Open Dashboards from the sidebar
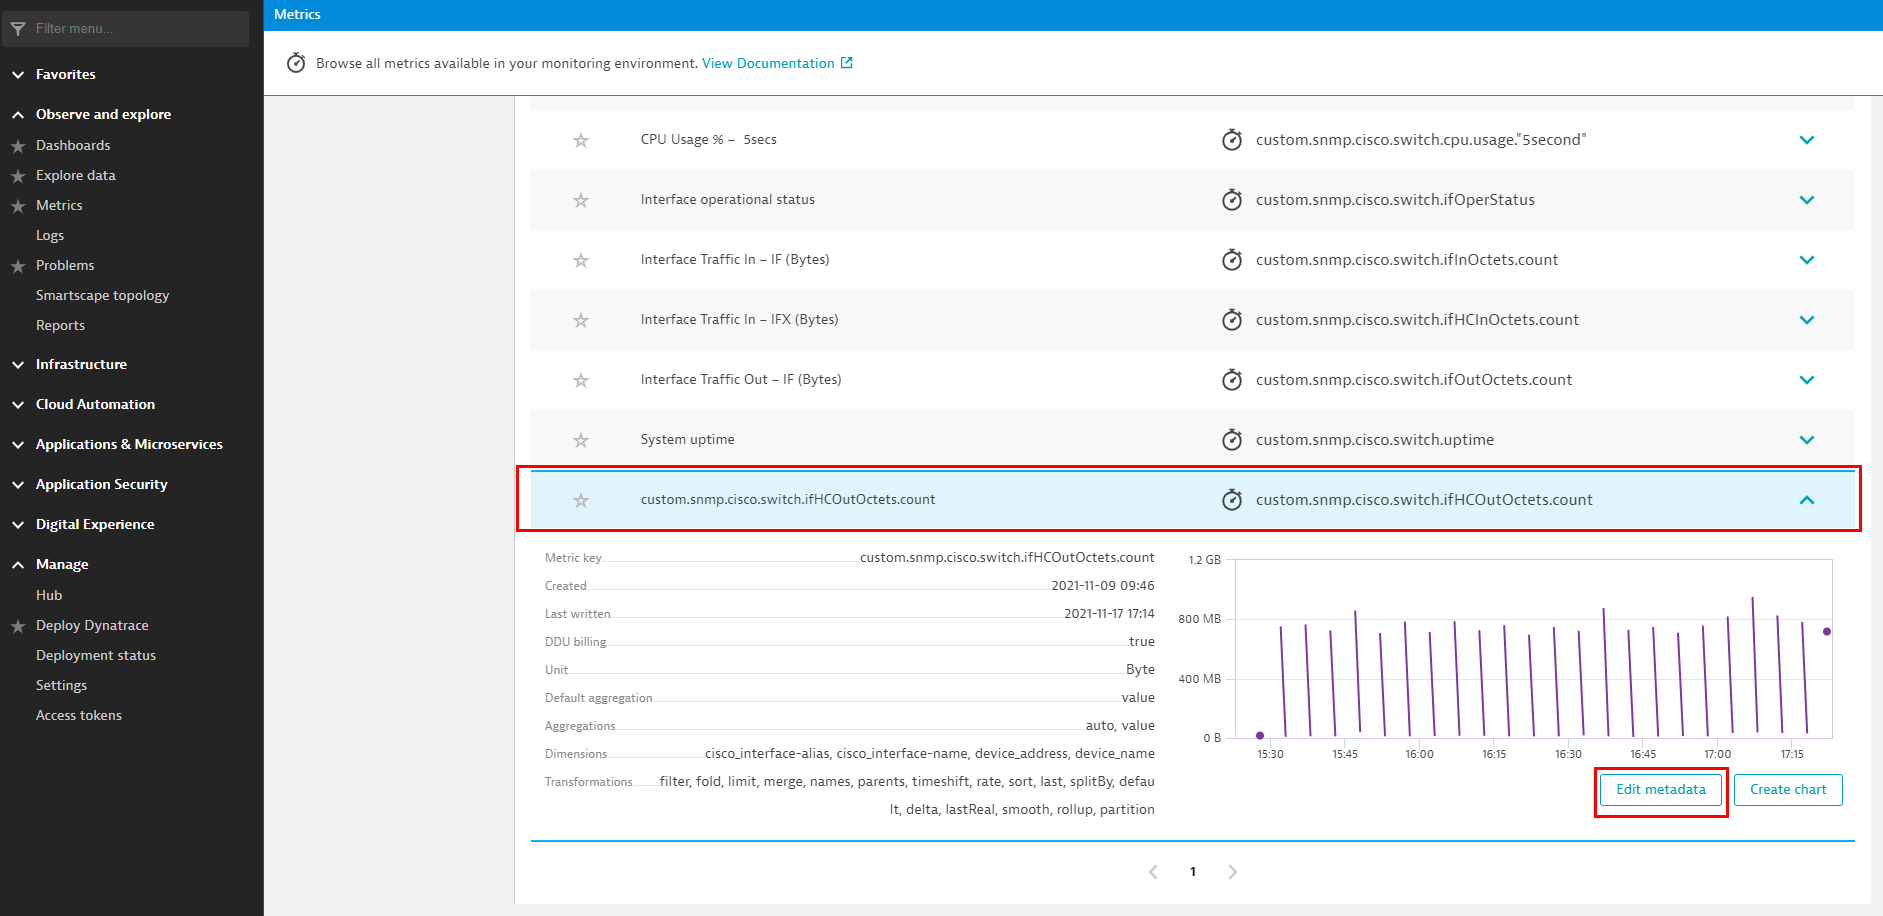 click(73, 145)
